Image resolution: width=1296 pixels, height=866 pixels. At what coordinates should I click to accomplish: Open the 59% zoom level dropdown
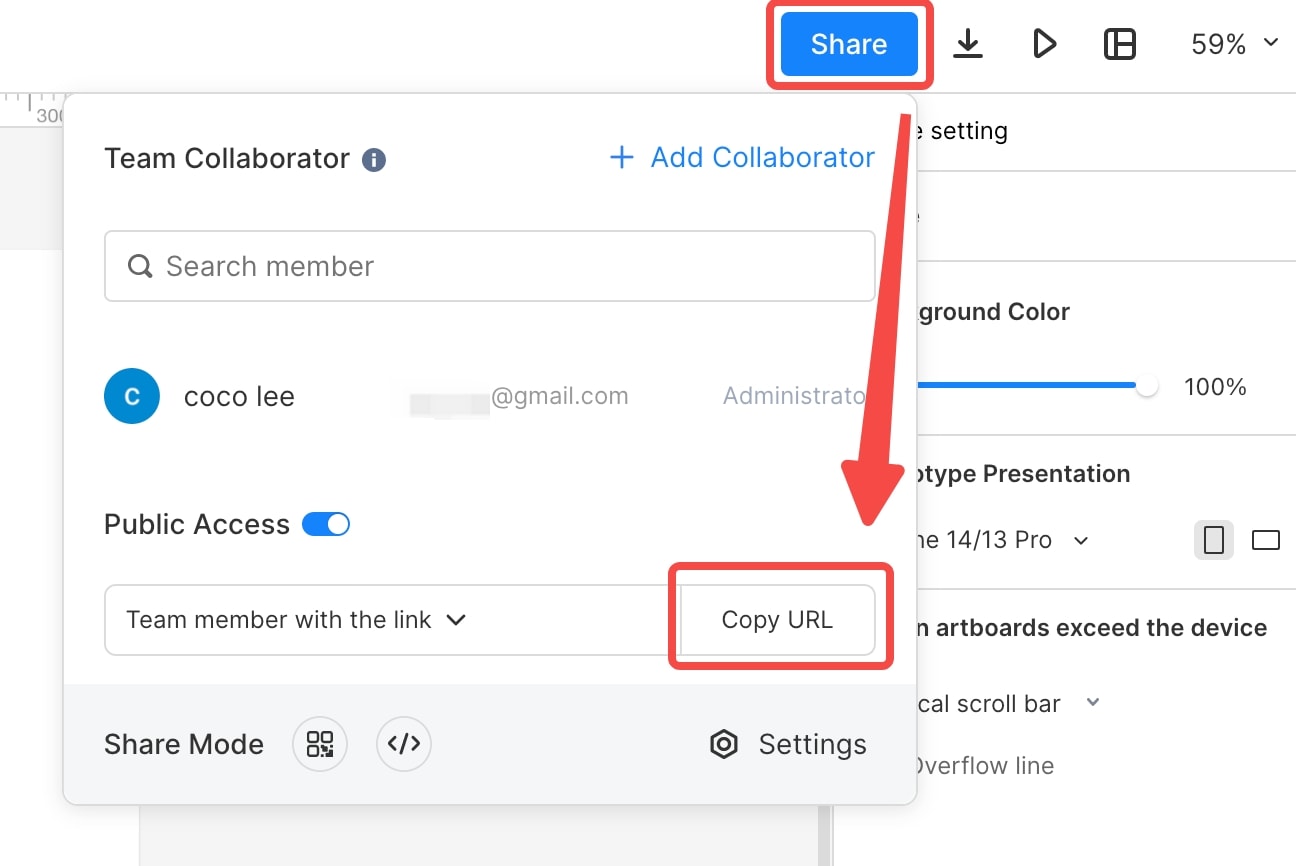pyautogui.click(x=1234, y=44)
